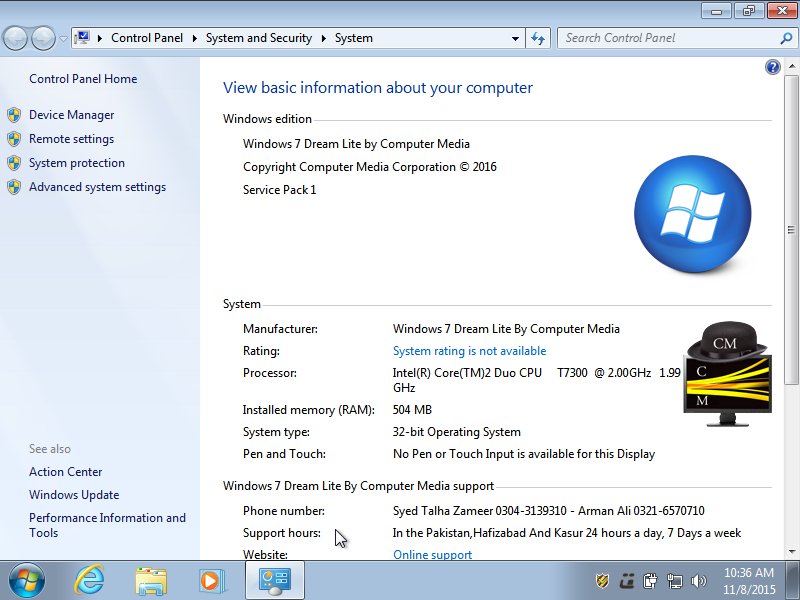This screenshot has height=600, width=800.
Task: Click the Refresh button
Action: [x=538, y=38]
